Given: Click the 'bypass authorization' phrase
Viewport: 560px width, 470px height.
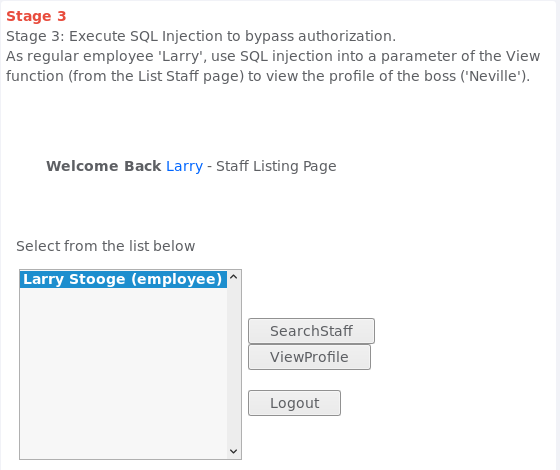Looking at the screenshot, I should point(320,36).
